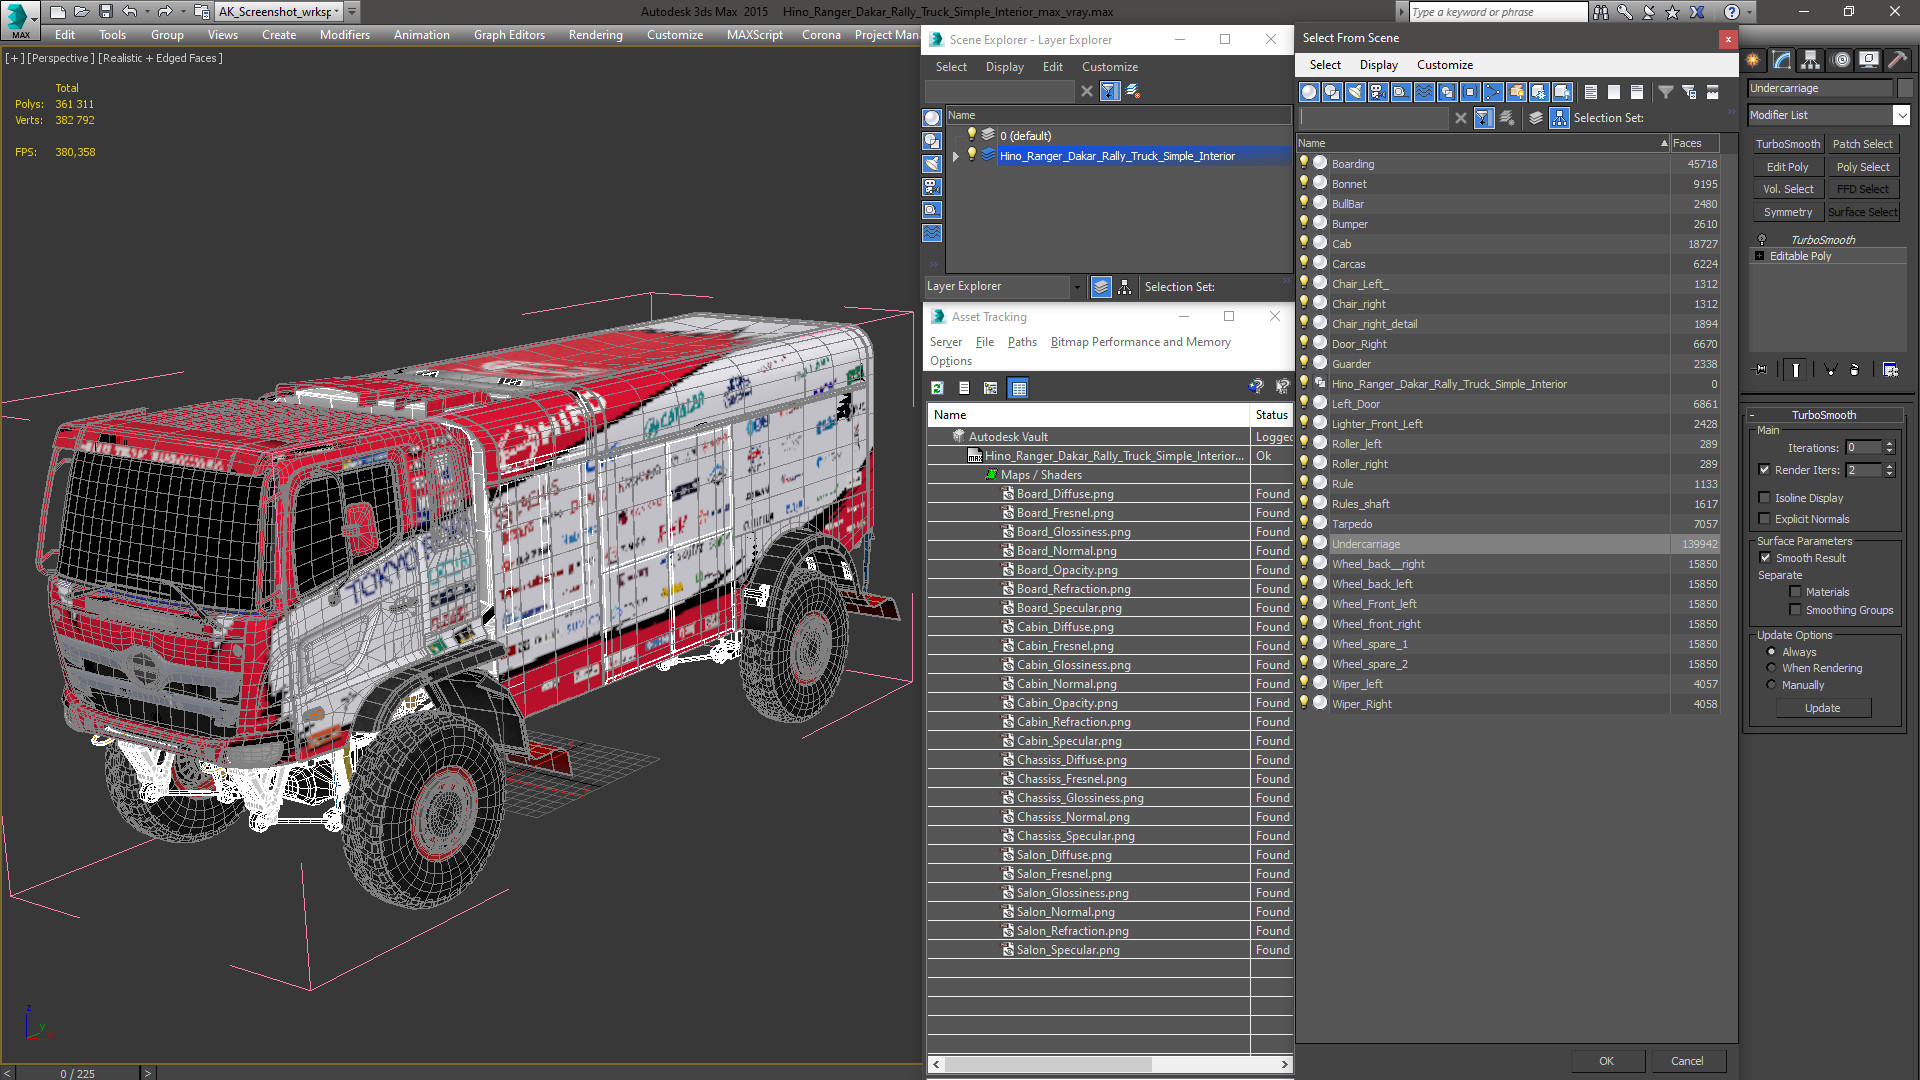Image resolution: width=1920 pixels, height=1080 pixels.
Task: Open the Modifiers menu
Action: [x=344, y=35]
